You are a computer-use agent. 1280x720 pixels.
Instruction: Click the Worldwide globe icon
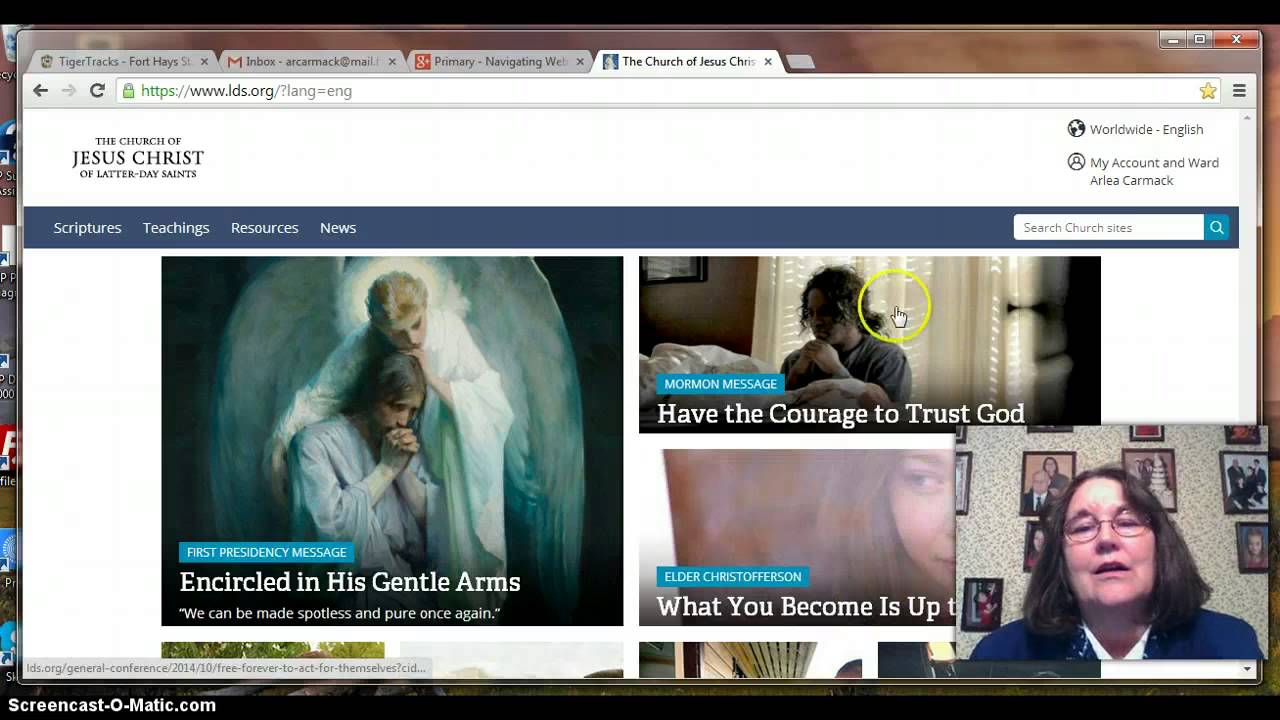point(1076,128)
